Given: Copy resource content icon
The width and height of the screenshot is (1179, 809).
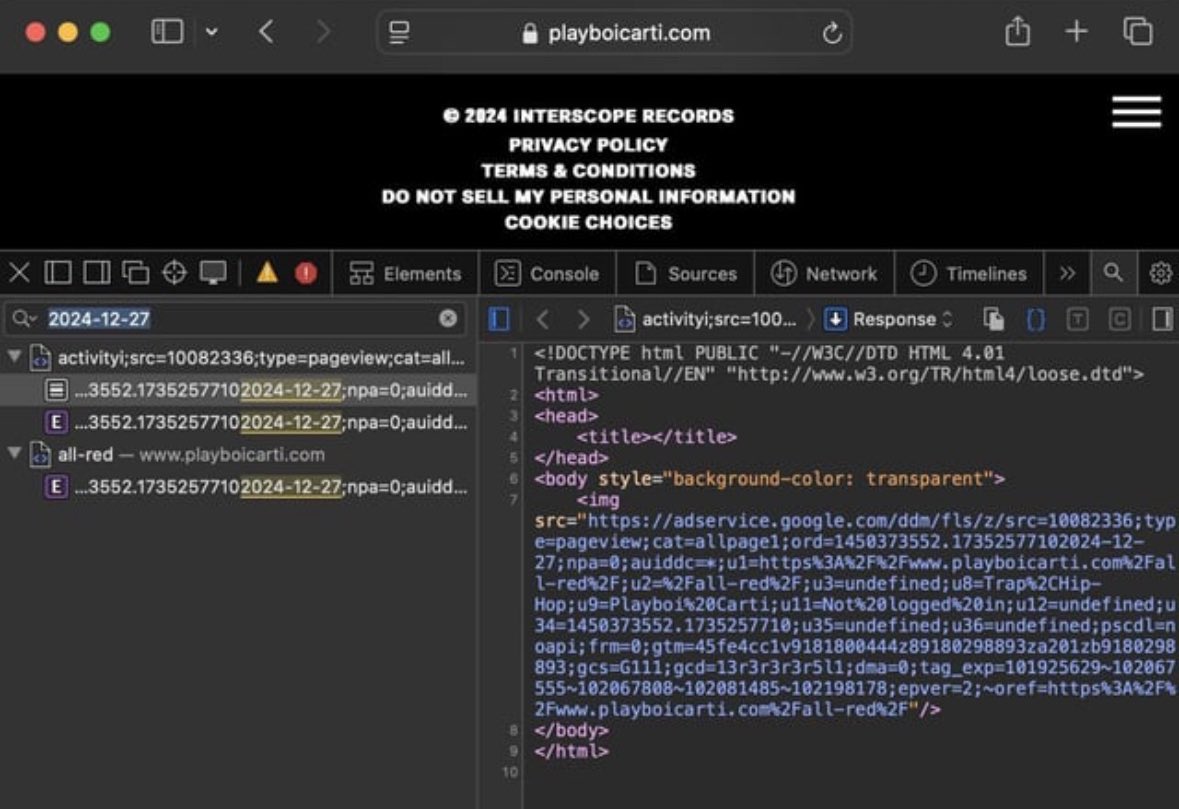Looking at the screenshot, I should click(994, 320).
